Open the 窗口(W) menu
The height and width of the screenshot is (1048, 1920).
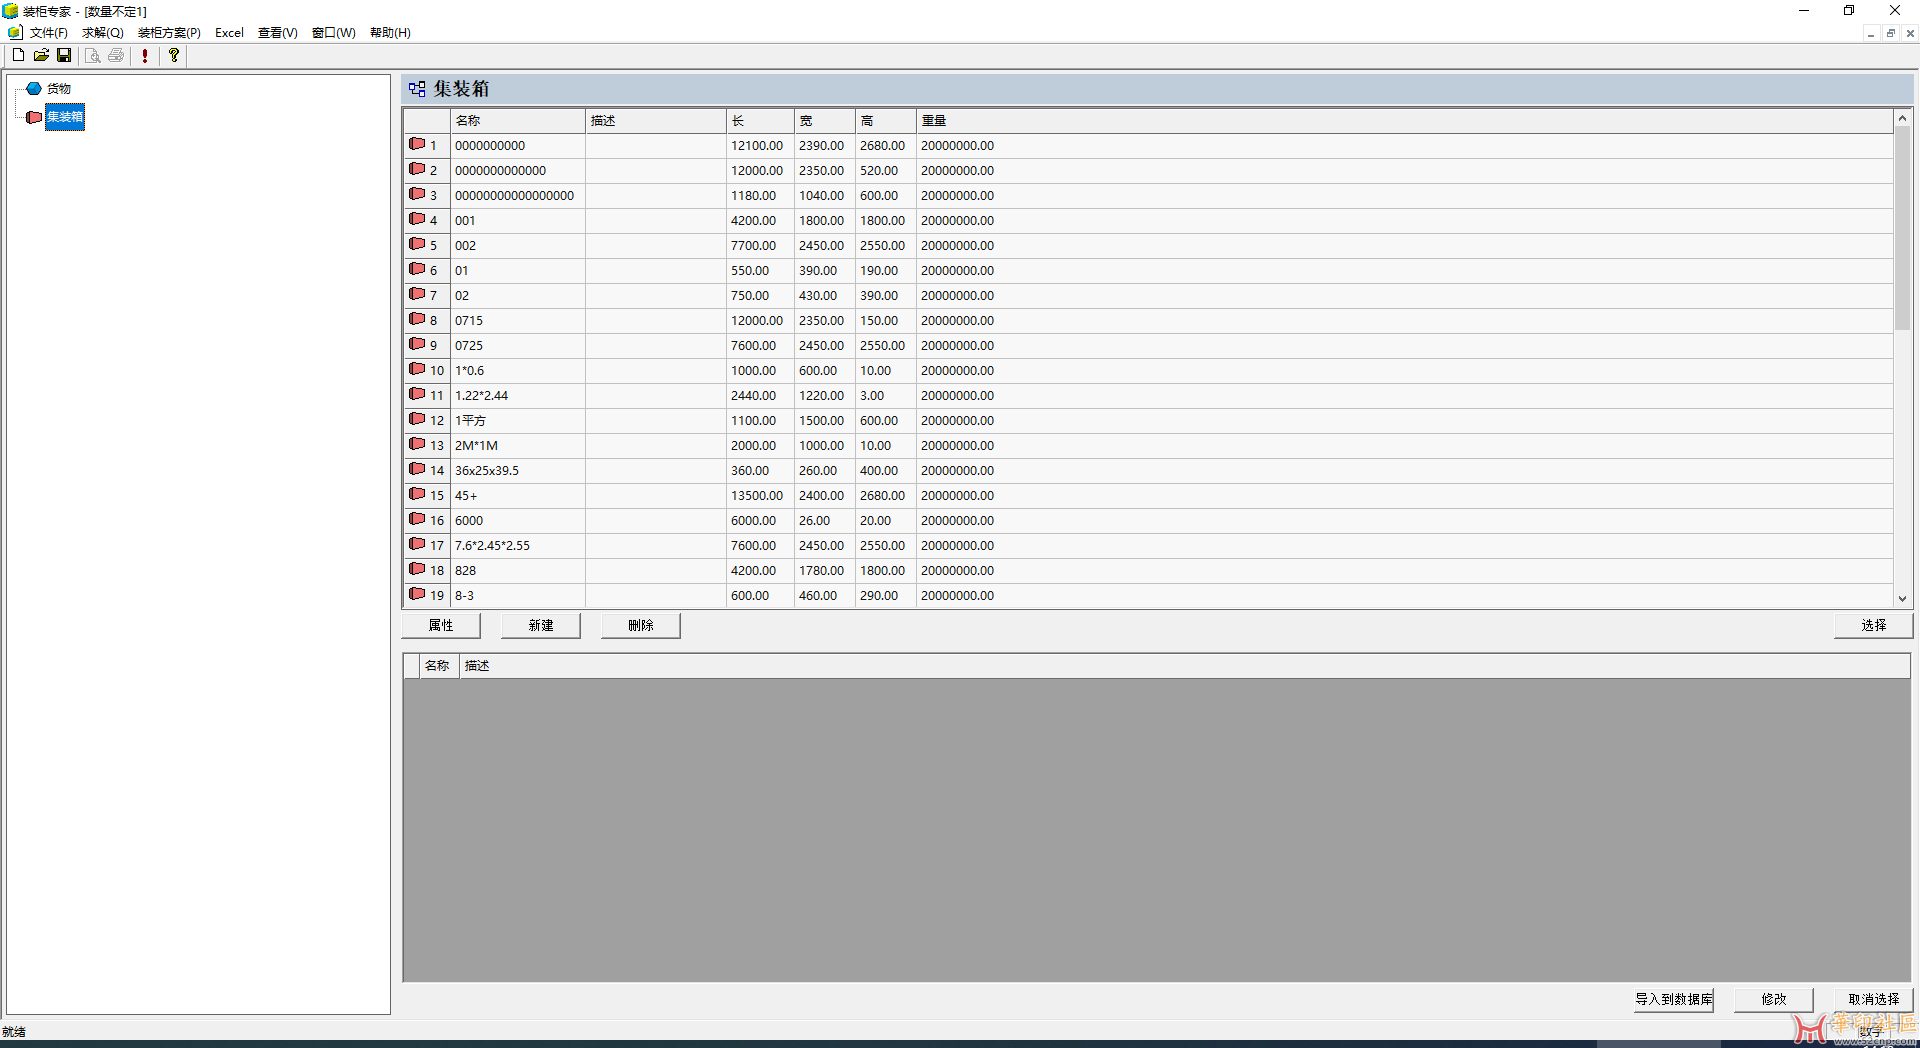(x=333, y=33)
